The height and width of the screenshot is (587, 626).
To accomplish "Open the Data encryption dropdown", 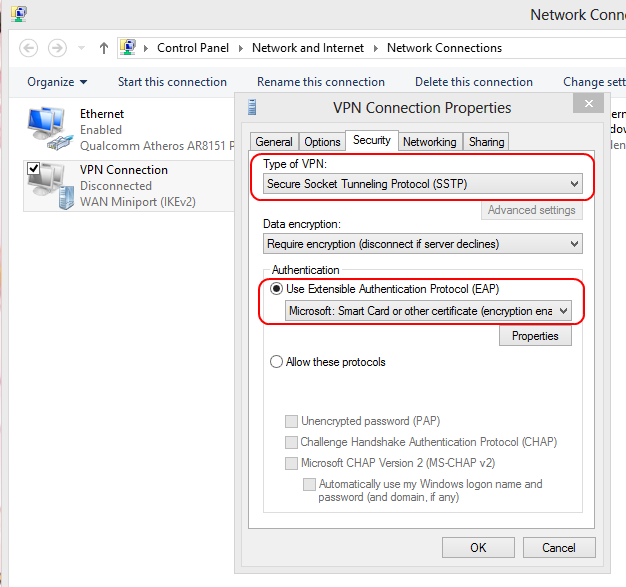I will tap(422, 244).
